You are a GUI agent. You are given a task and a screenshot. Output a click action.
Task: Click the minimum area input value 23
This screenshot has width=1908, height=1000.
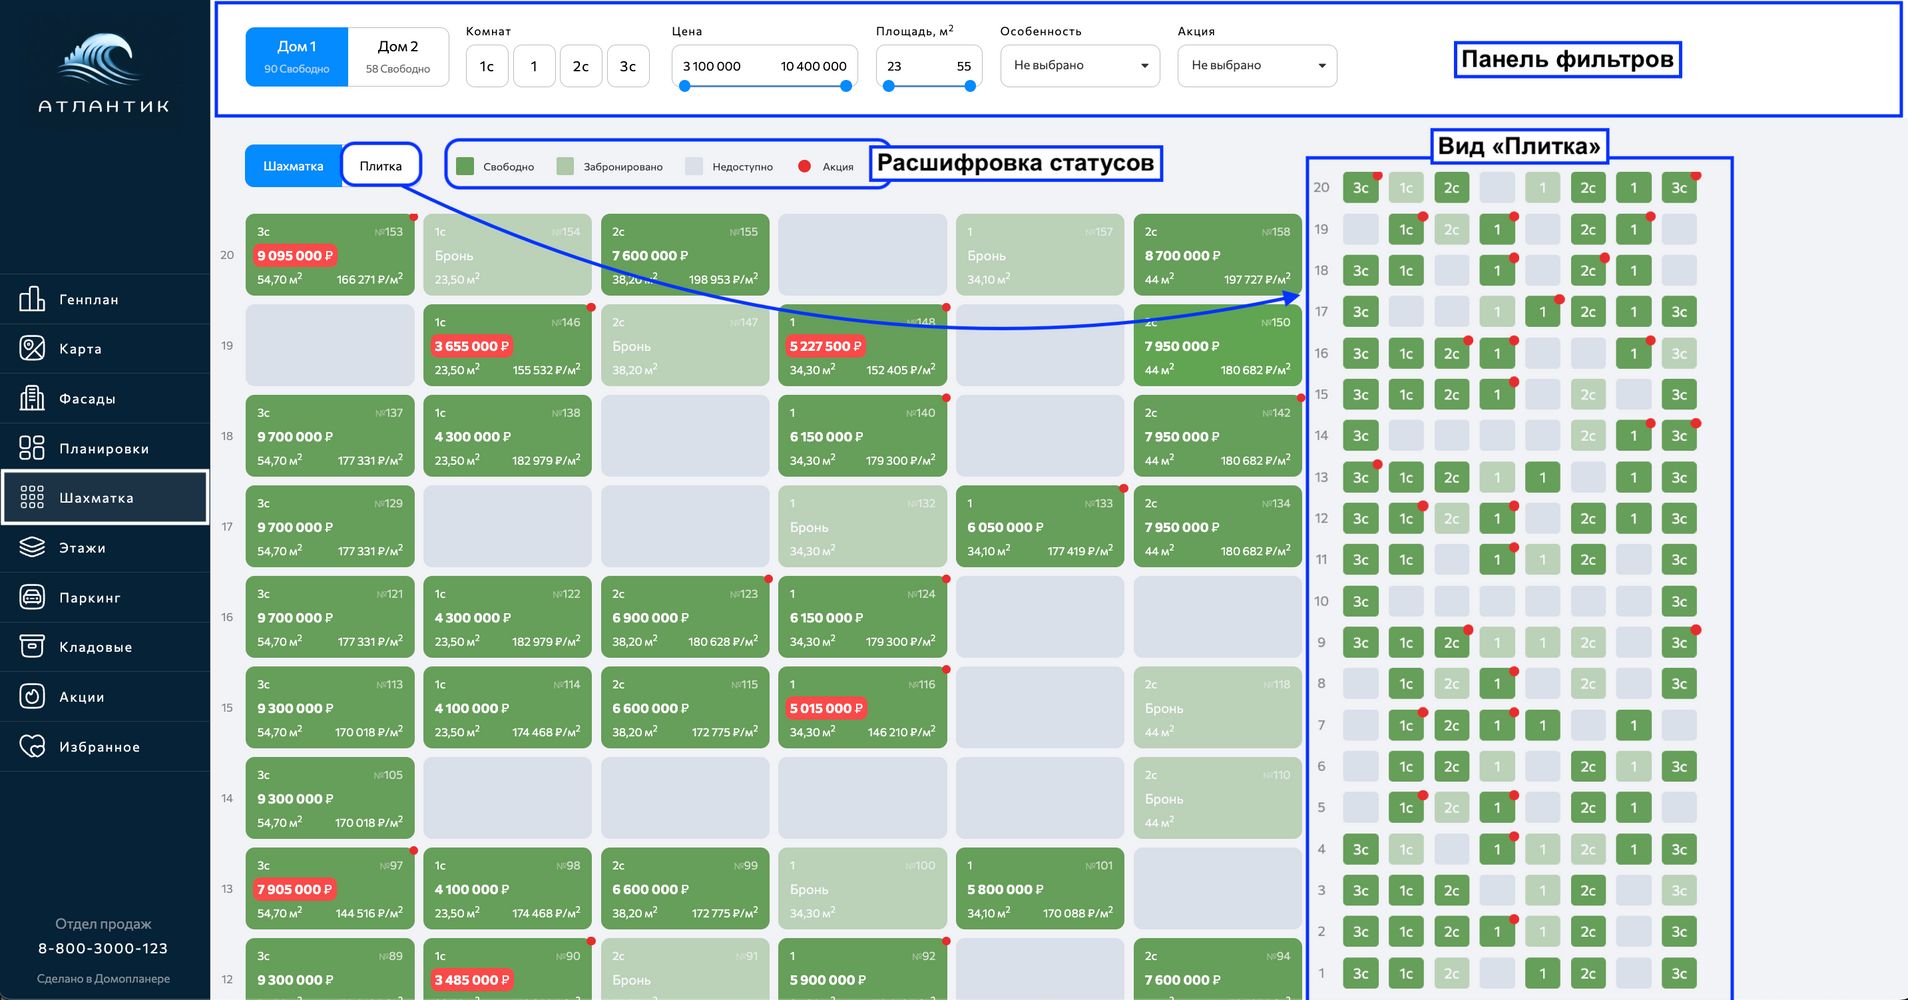point(895,66)
